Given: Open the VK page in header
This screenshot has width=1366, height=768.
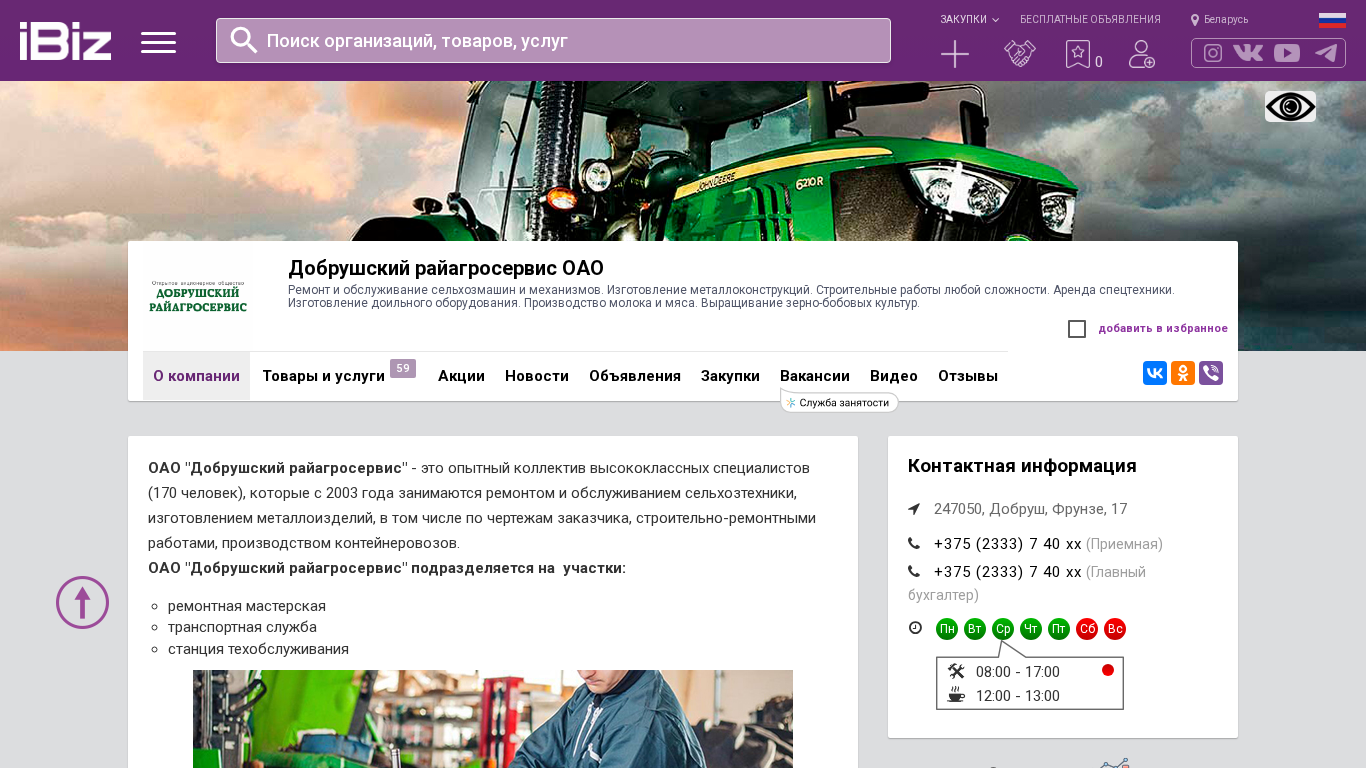Looking at the screenshot, I should click(x=1248, y=53).
